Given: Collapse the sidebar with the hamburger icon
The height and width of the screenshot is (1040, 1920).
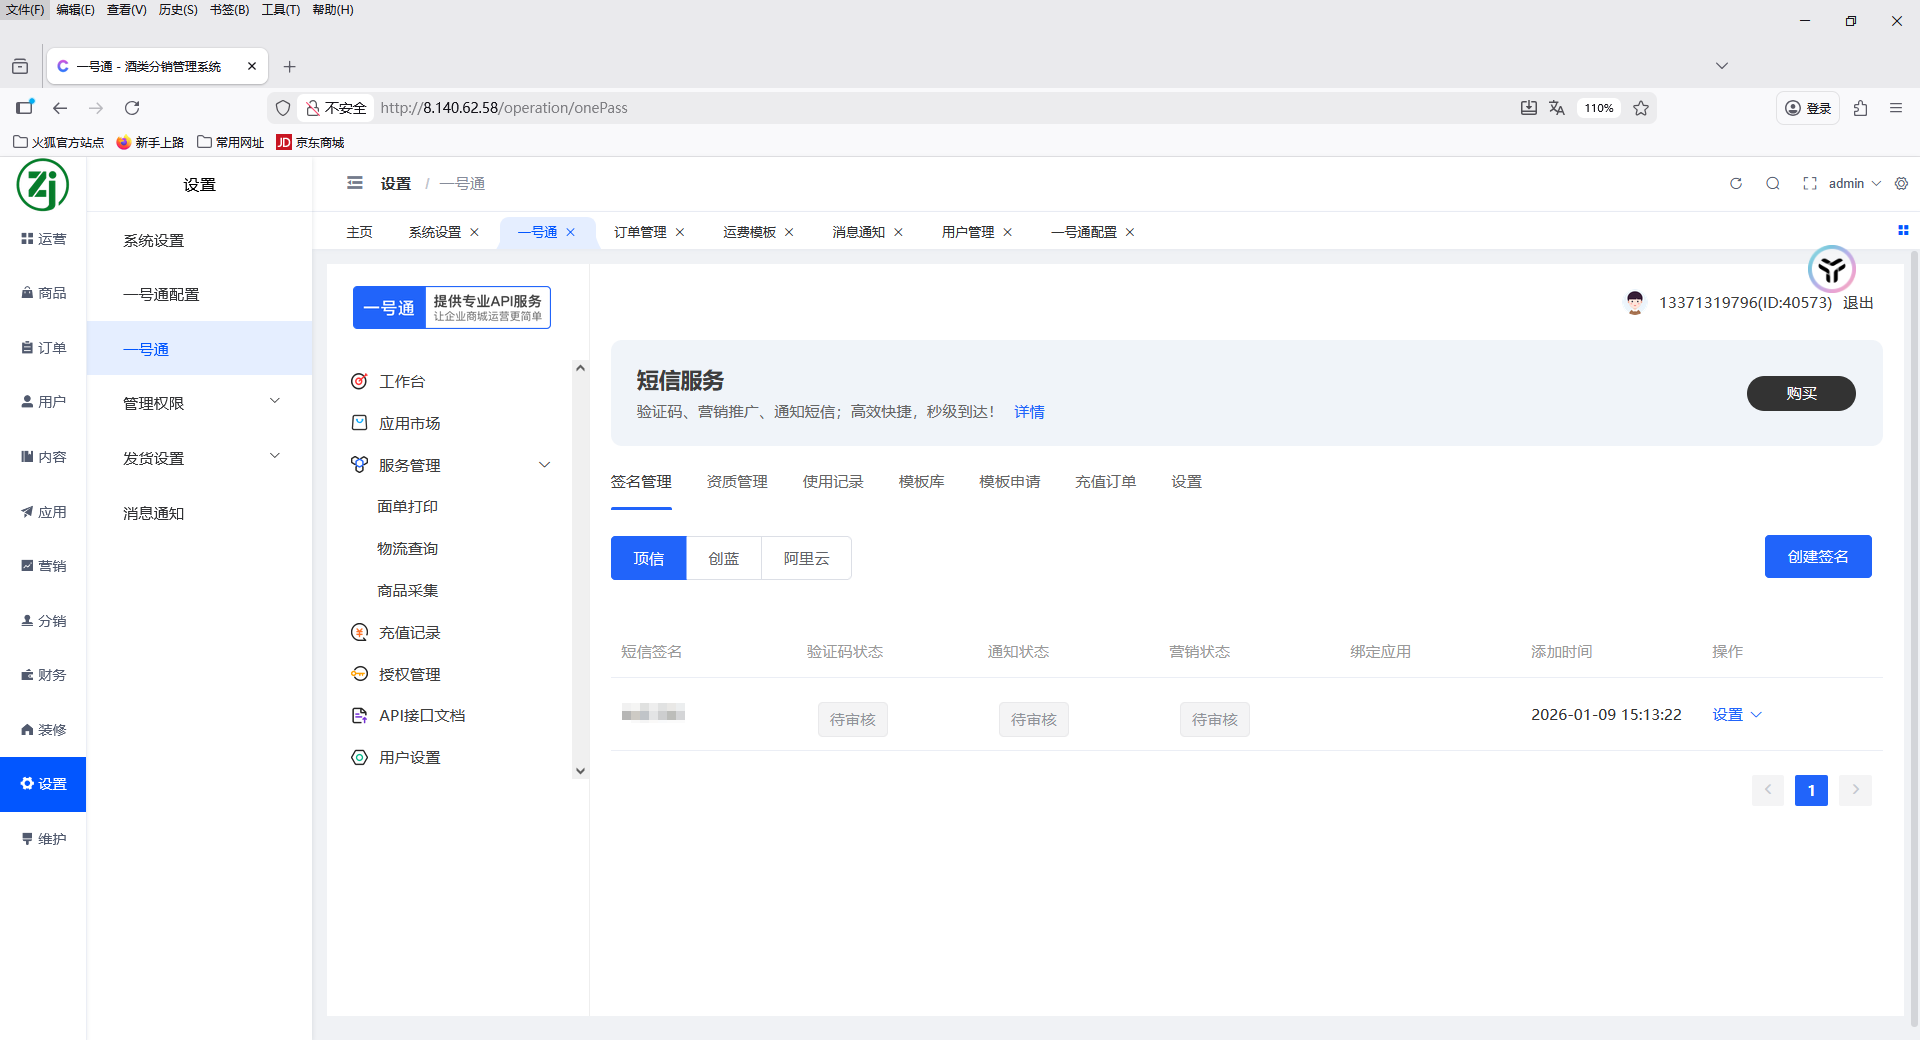Looking at the screenshot, I should [355, 183].
